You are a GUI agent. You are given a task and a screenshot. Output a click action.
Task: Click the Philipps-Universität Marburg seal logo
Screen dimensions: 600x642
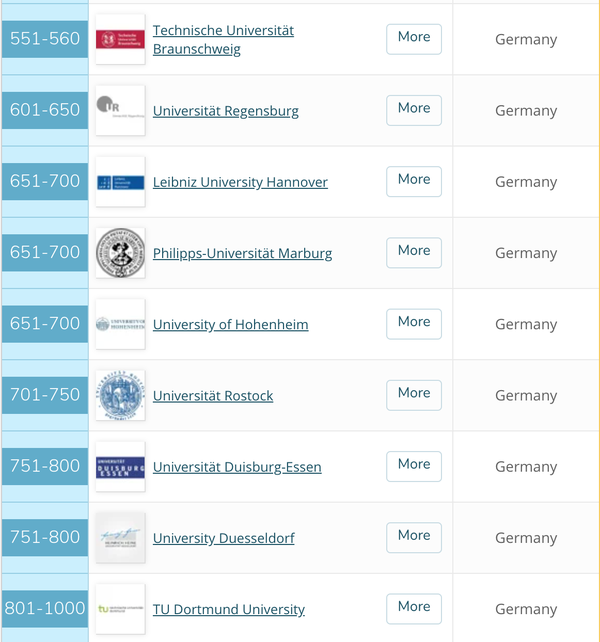pos(120,253)
